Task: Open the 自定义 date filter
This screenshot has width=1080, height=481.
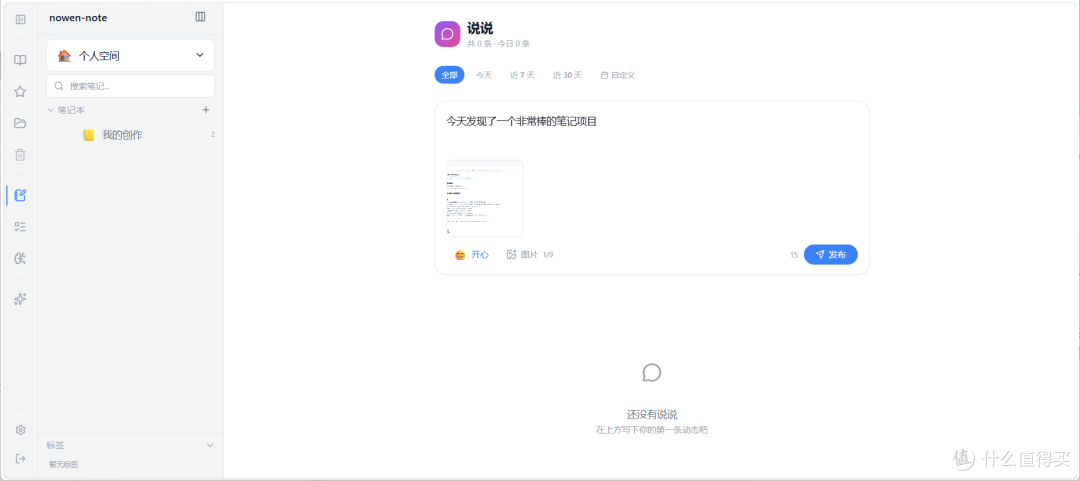Action: 618,75
